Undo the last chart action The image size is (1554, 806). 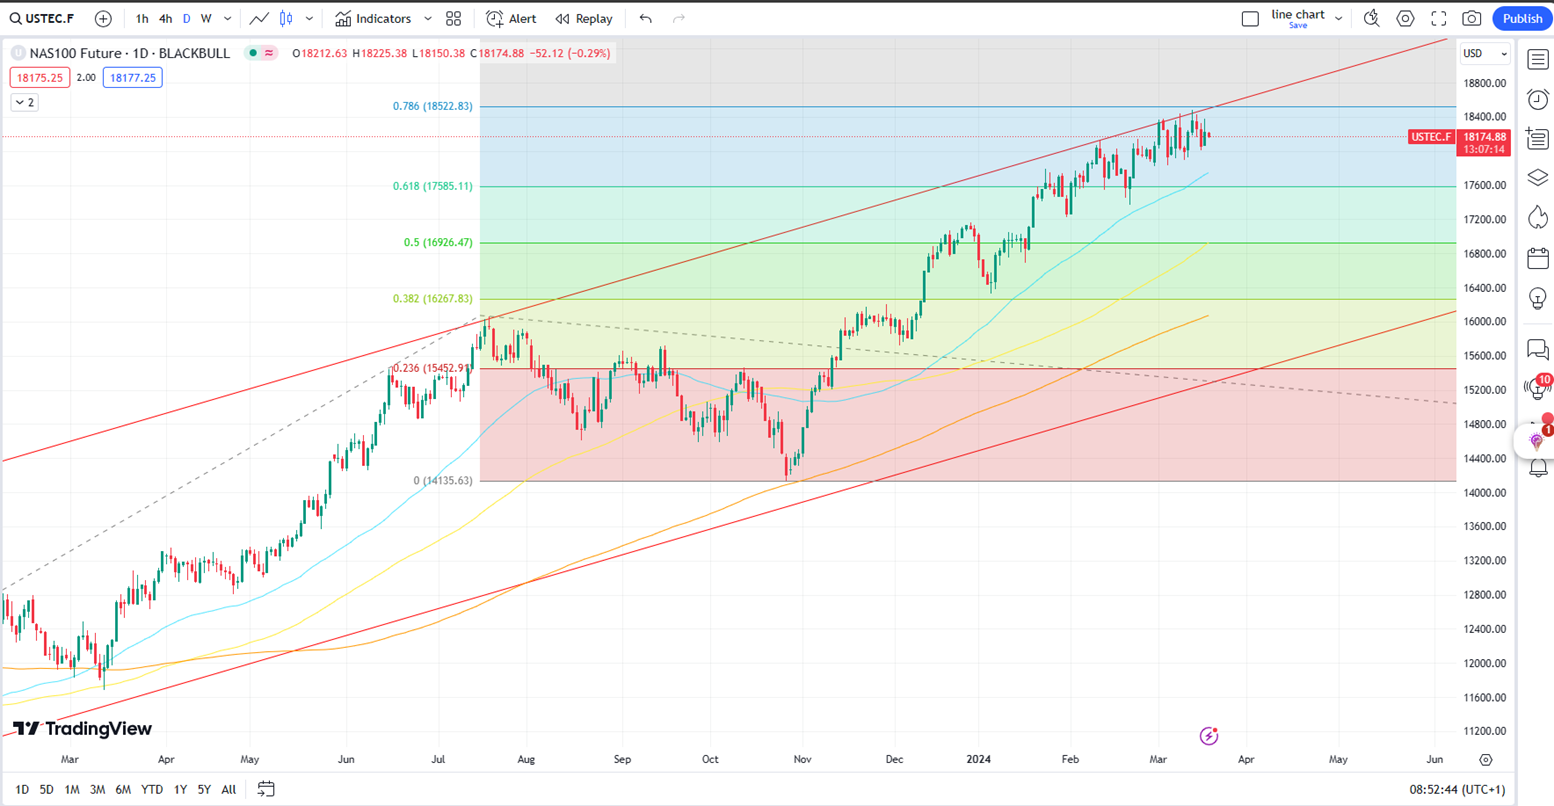tap(646, 19)
